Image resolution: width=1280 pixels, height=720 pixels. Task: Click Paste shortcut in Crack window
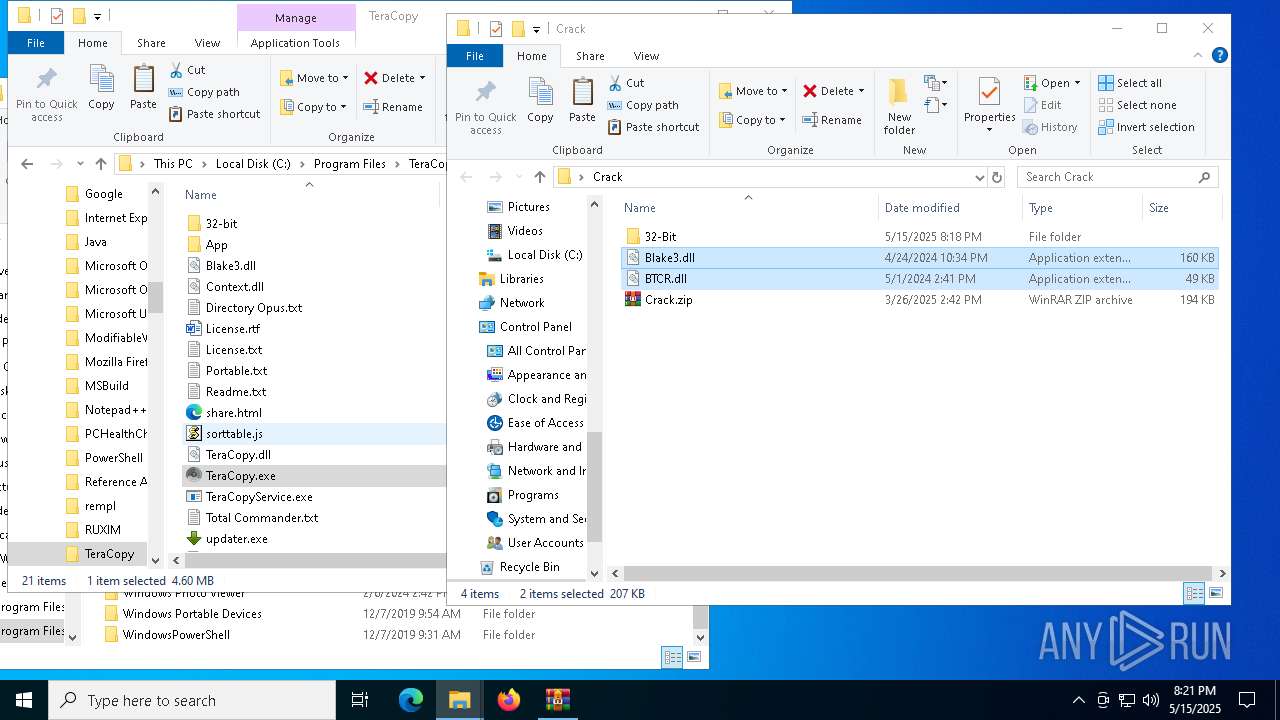click(x=653, y=127)
